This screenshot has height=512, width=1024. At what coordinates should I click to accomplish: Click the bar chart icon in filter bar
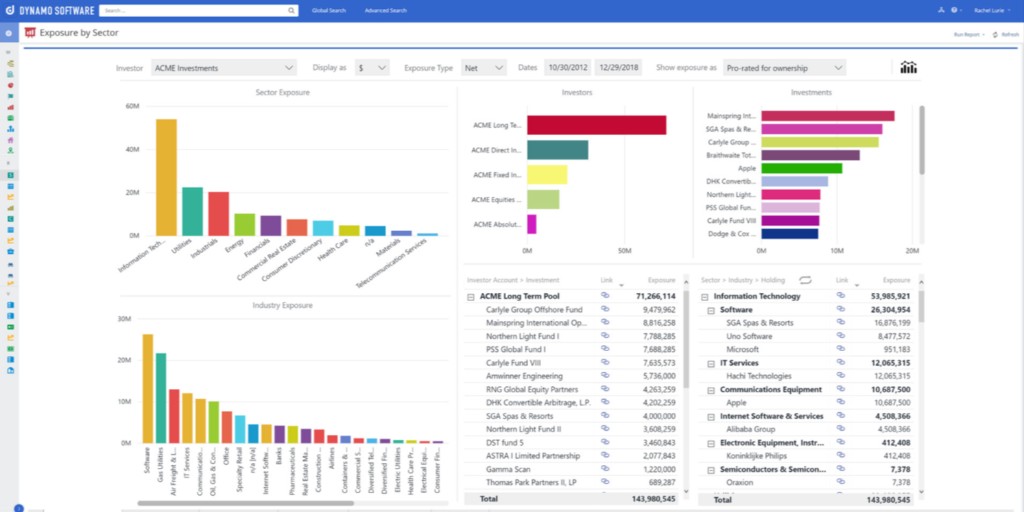click(908, 67)
